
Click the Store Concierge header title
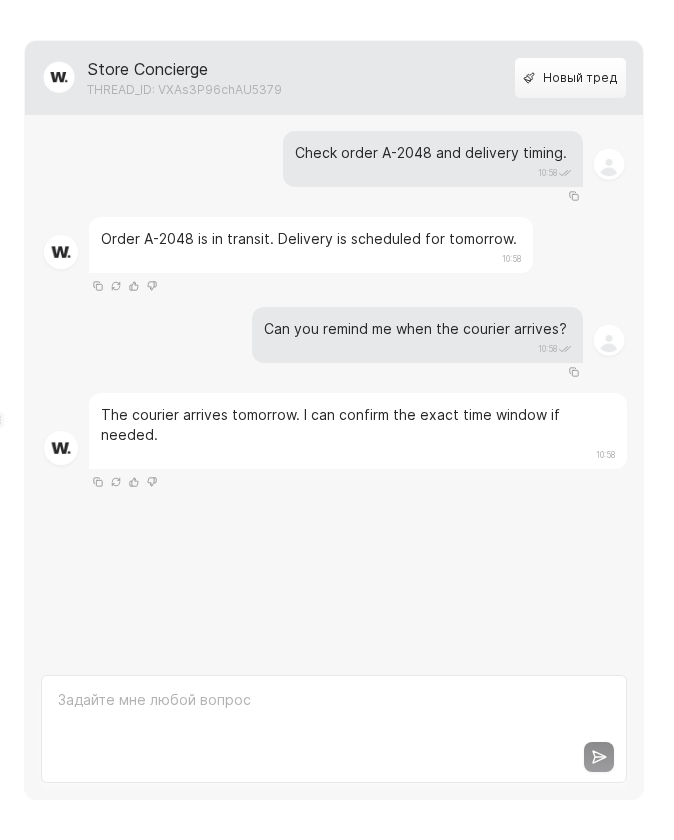(x=147, y=69)
